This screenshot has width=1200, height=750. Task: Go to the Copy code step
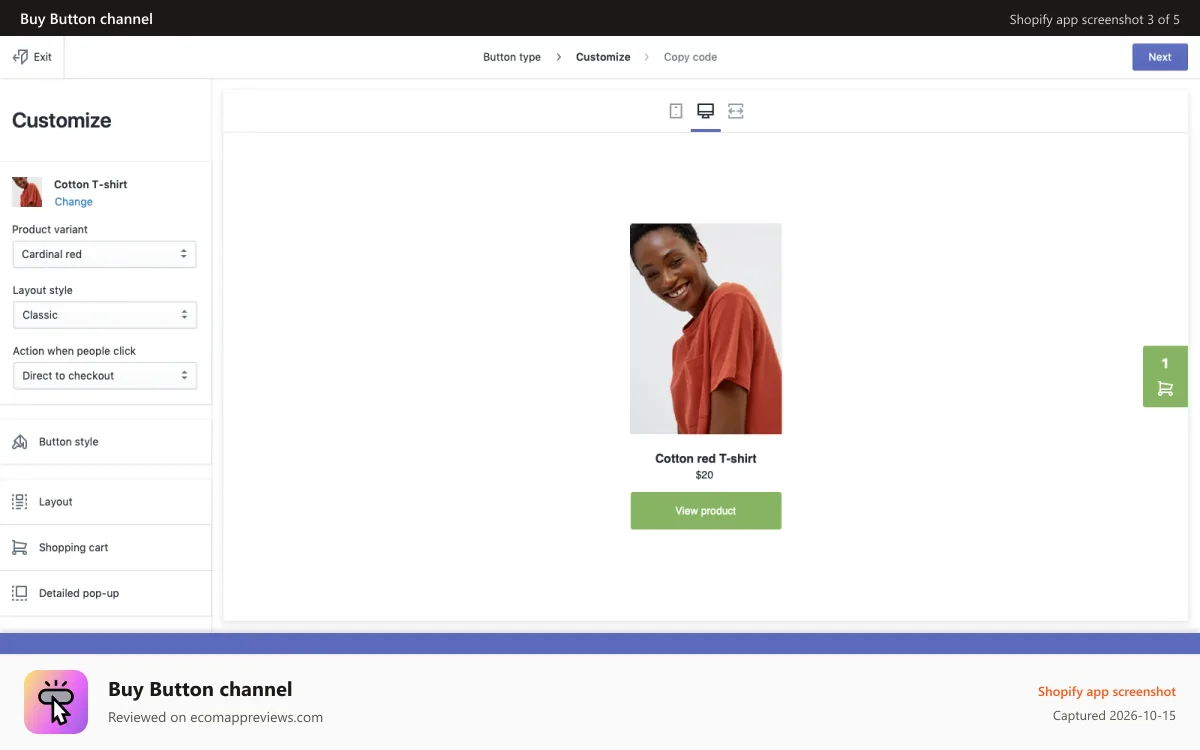click(690, 57)
